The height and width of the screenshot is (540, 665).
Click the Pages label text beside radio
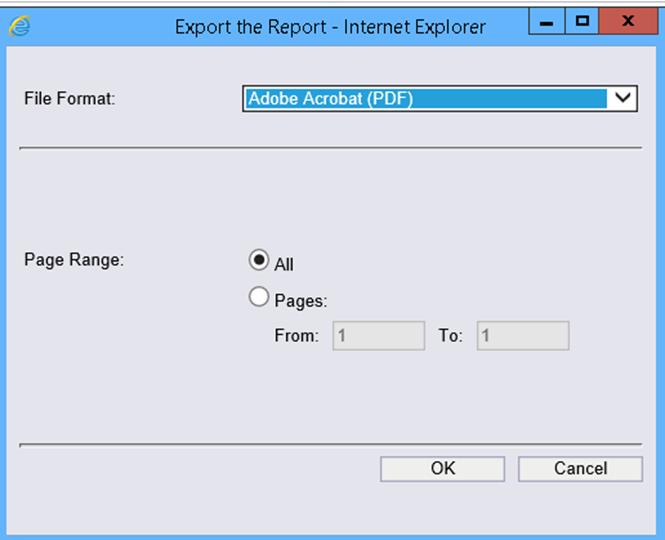coord(301,301)
